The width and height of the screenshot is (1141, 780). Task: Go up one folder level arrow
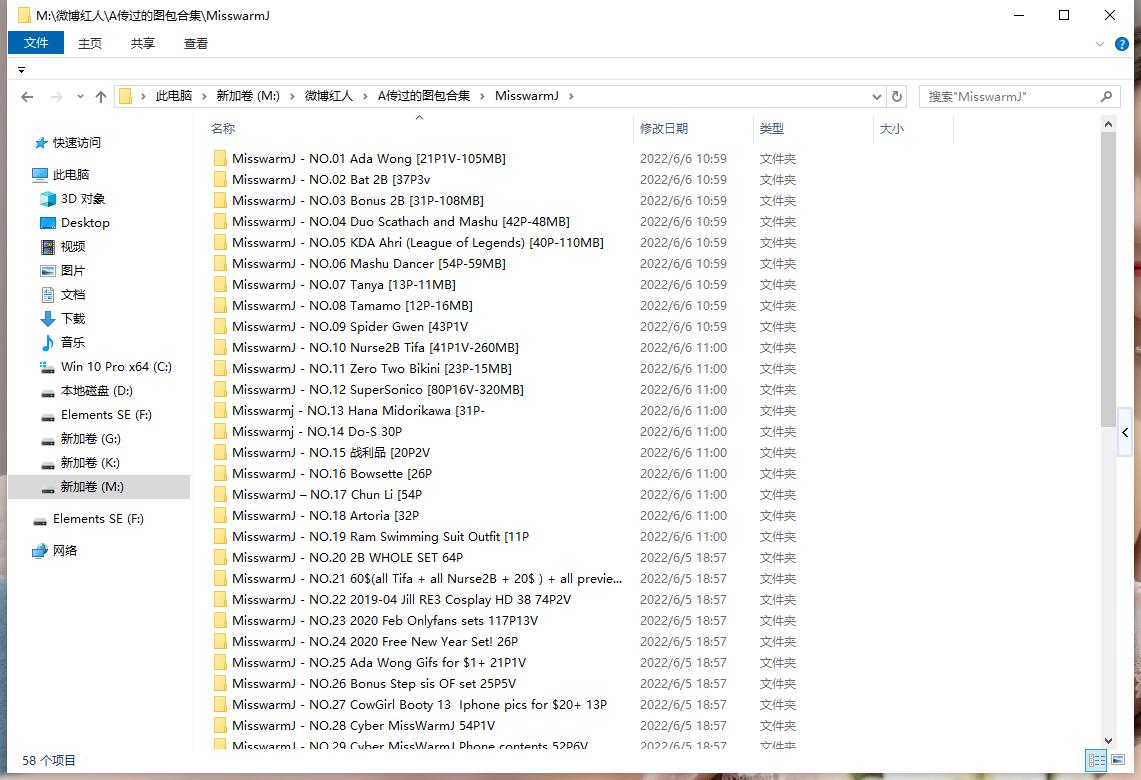click(101, 96)
